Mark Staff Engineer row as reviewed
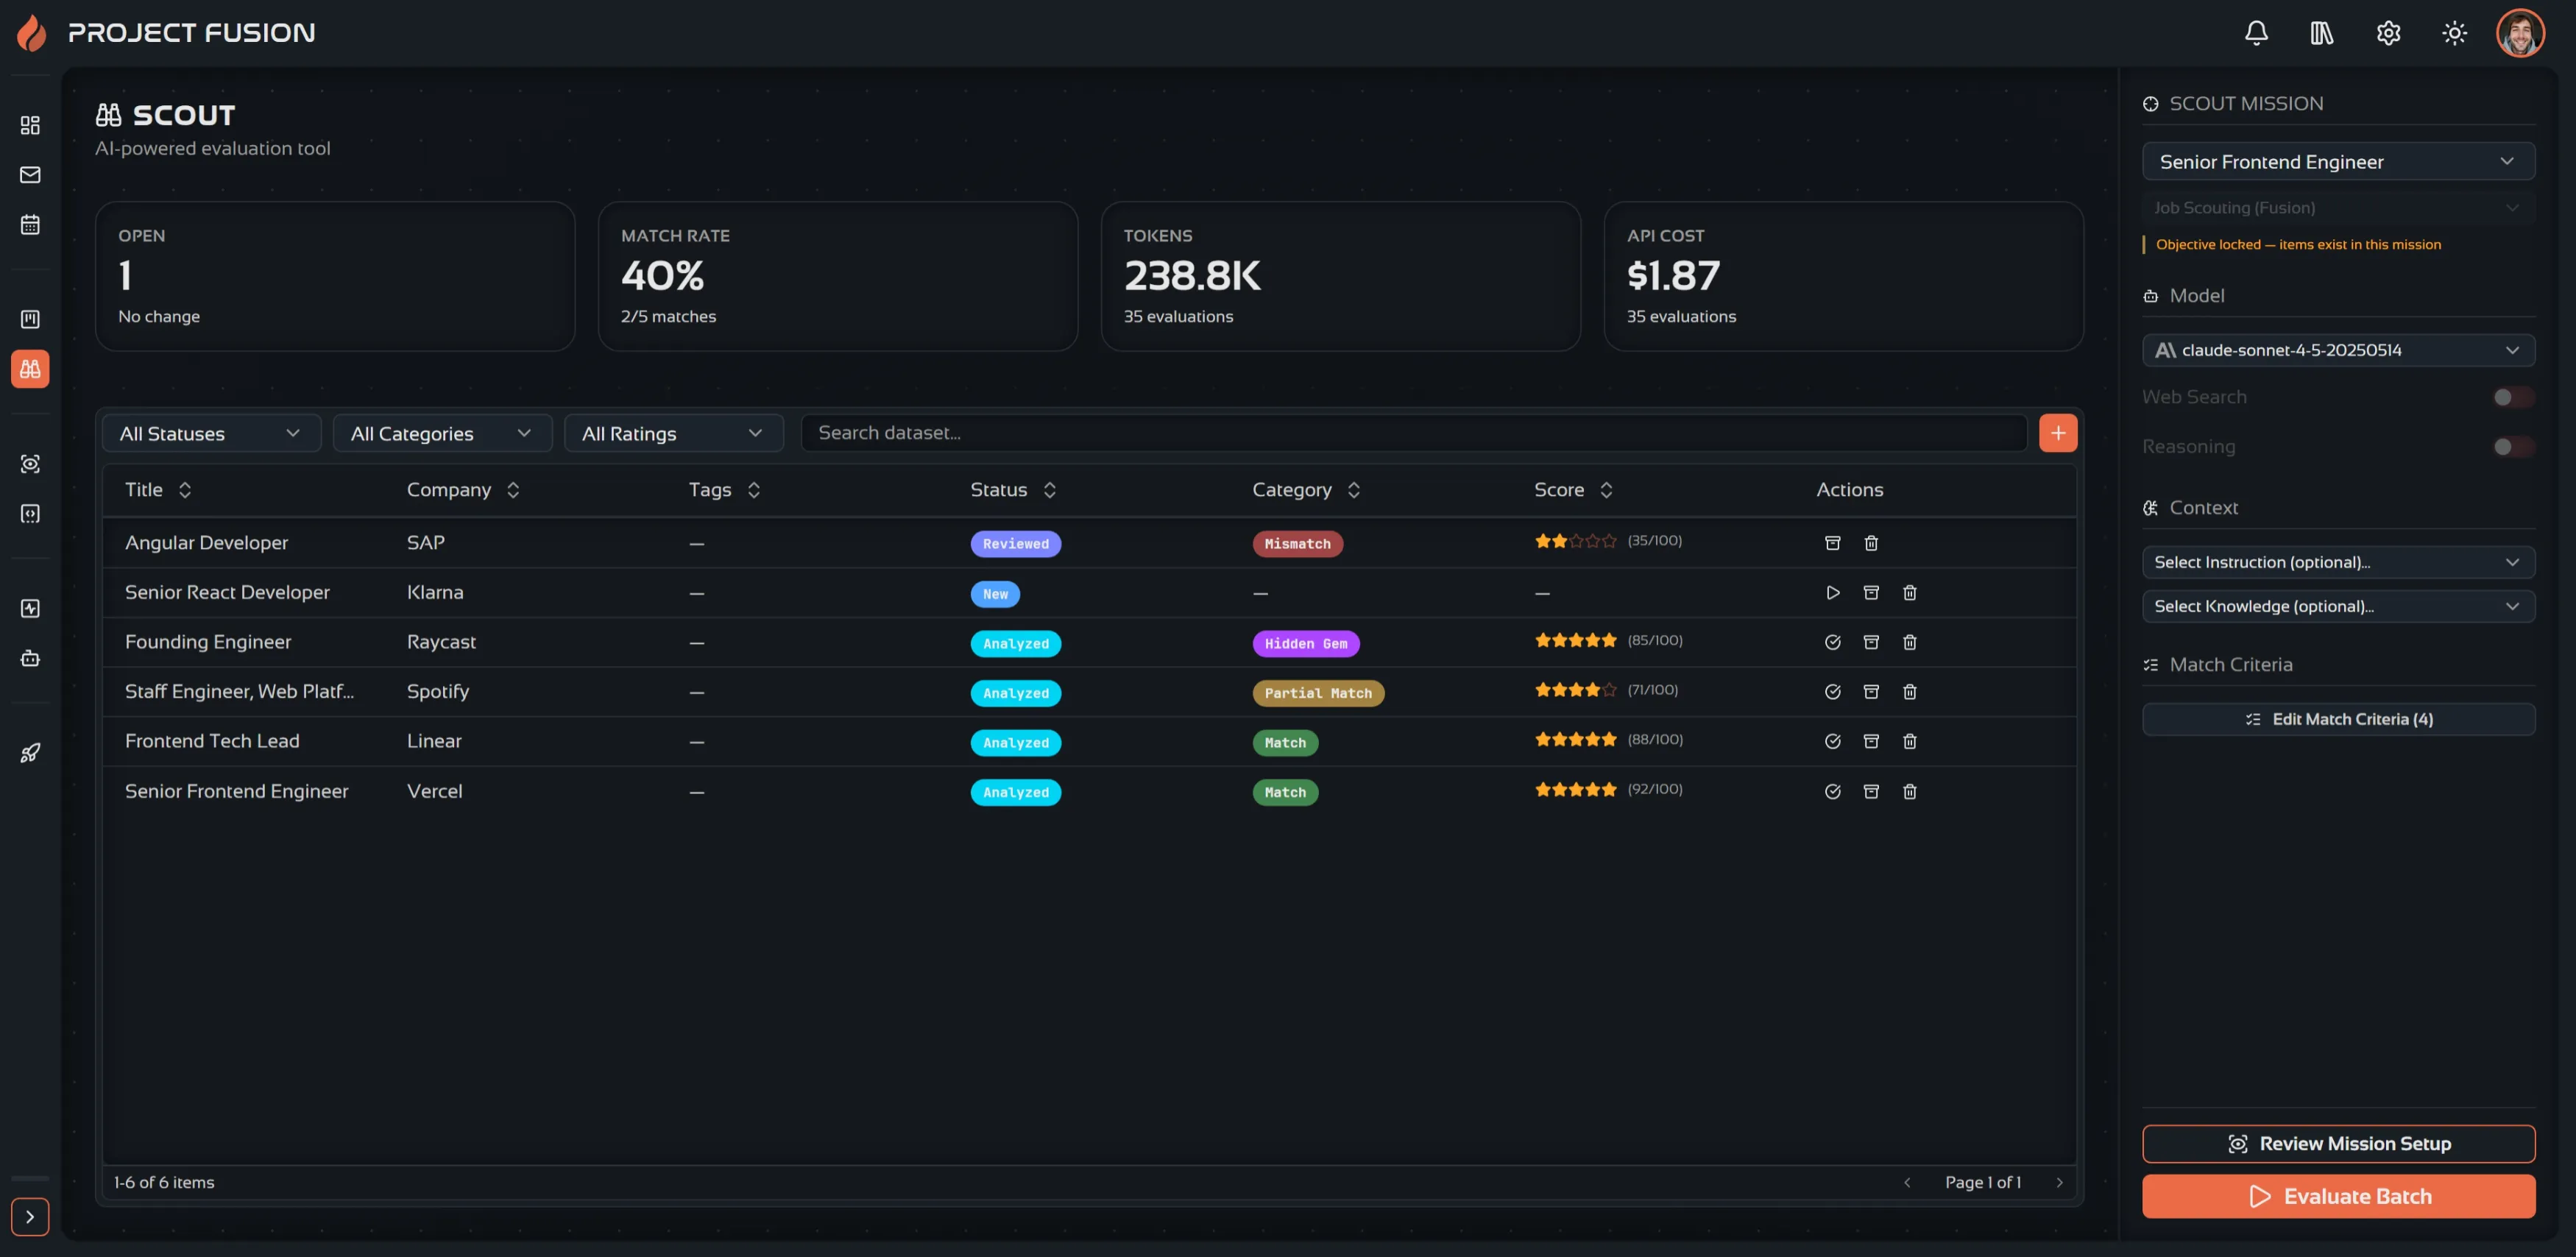The width and height of the screenshot is (2576, 1257). click(1832, 692)
